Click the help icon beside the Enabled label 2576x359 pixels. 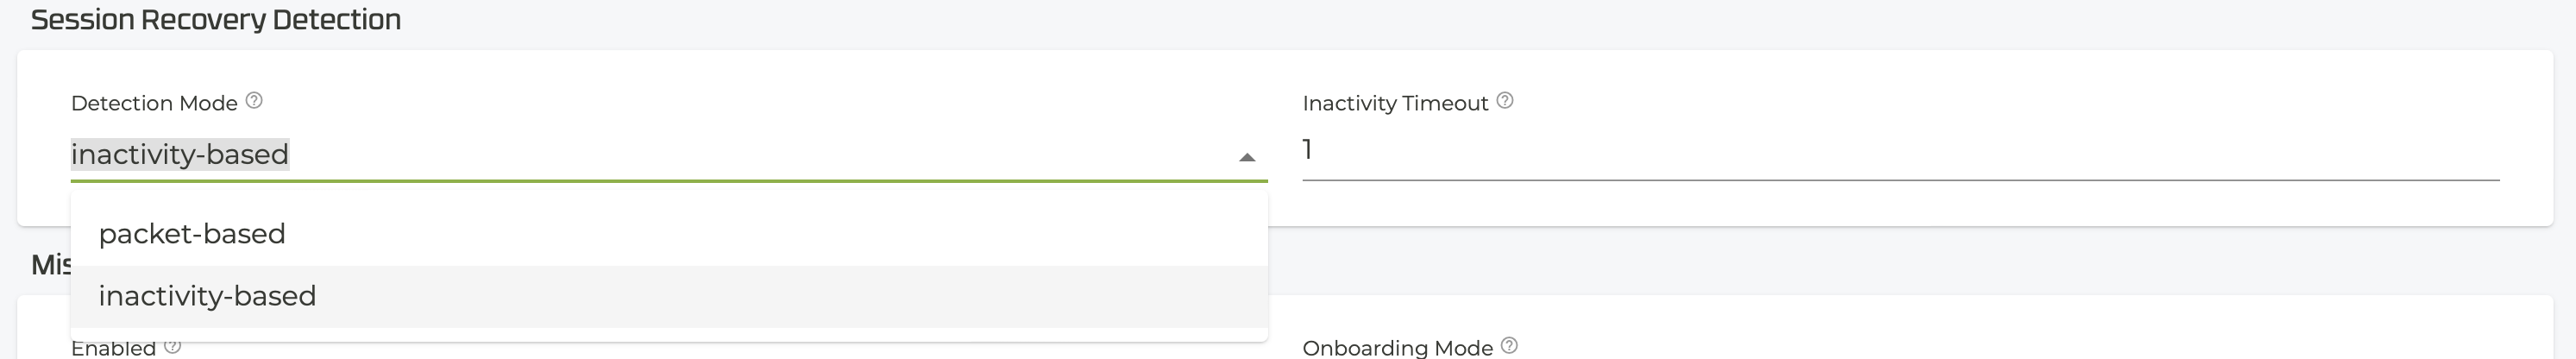tap(173, 347)
